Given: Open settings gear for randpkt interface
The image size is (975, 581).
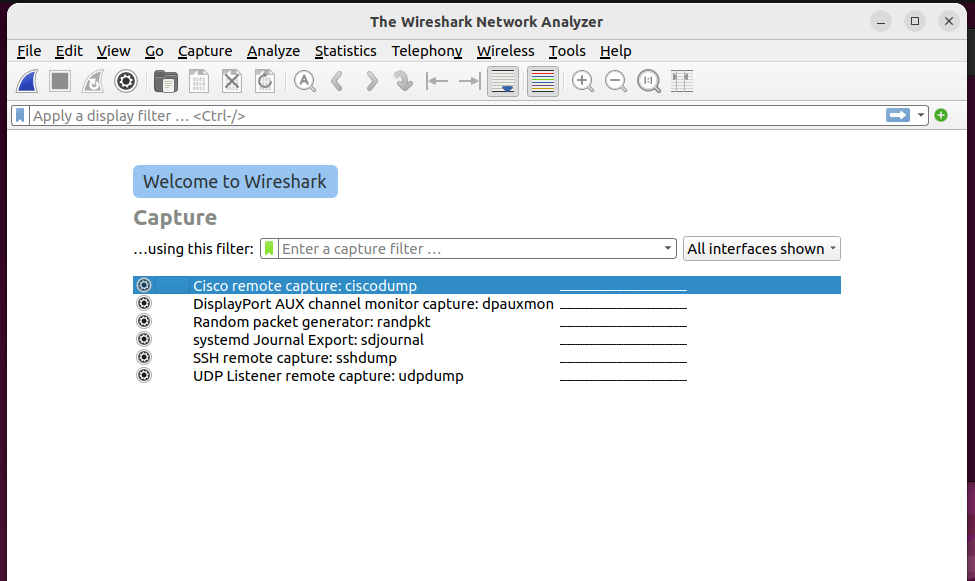Looking at the screenshot, I should (x=144, y=321).
